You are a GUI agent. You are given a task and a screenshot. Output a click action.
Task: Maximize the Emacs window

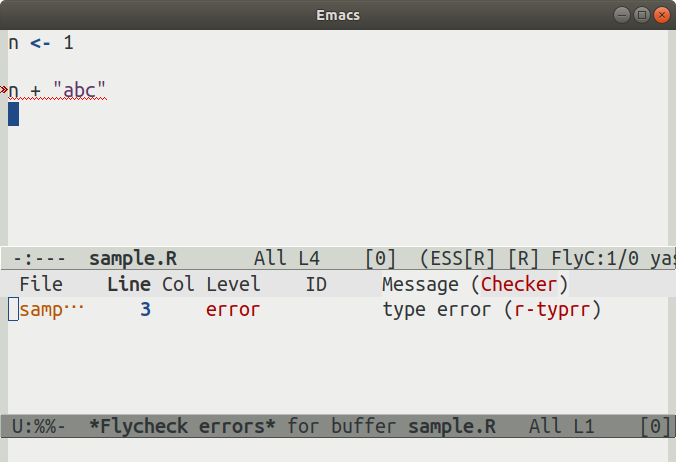pos(642,15)
